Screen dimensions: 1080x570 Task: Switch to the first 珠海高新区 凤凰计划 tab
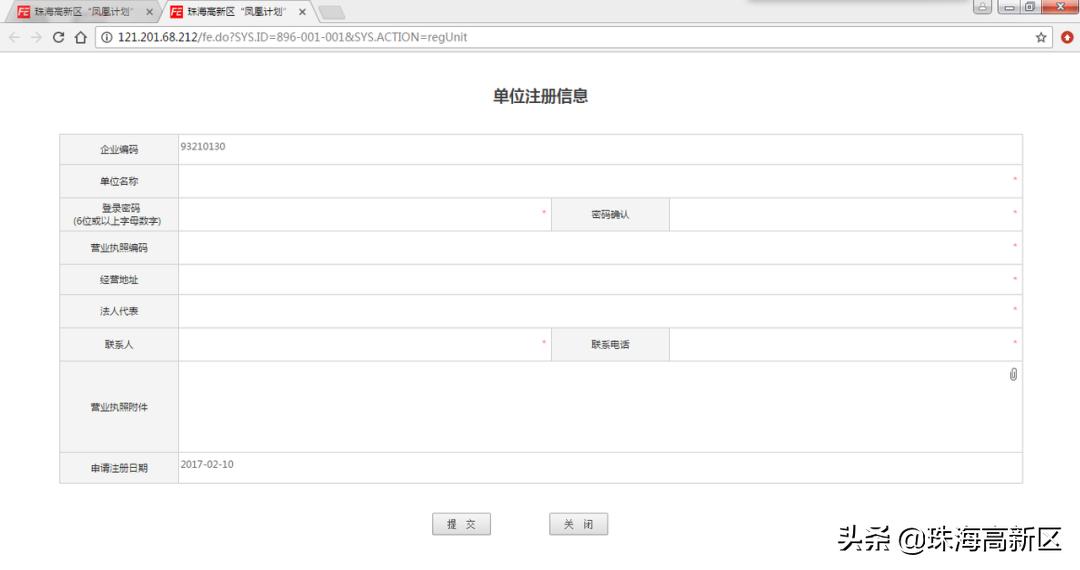pyautogui.click(x=83, y=12)
